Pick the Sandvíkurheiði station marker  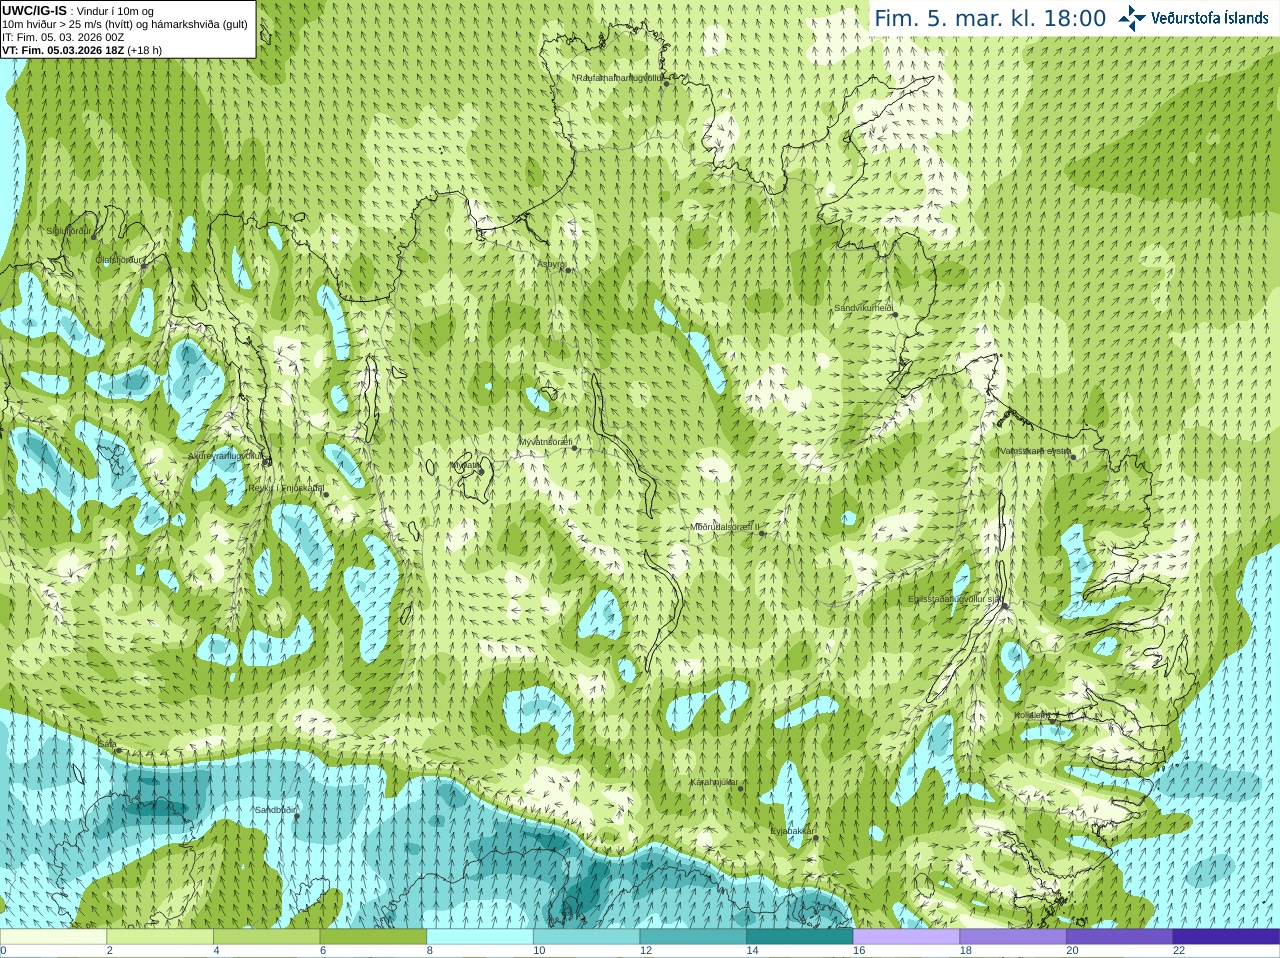pos(895,315)
